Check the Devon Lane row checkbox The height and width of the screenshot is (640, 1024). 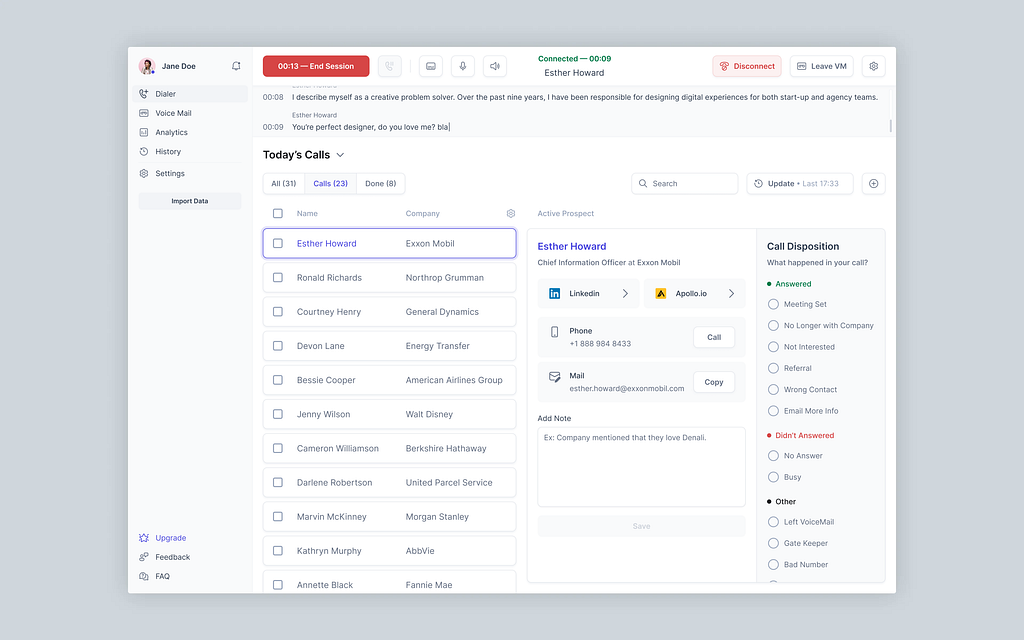tap(278, 346)
